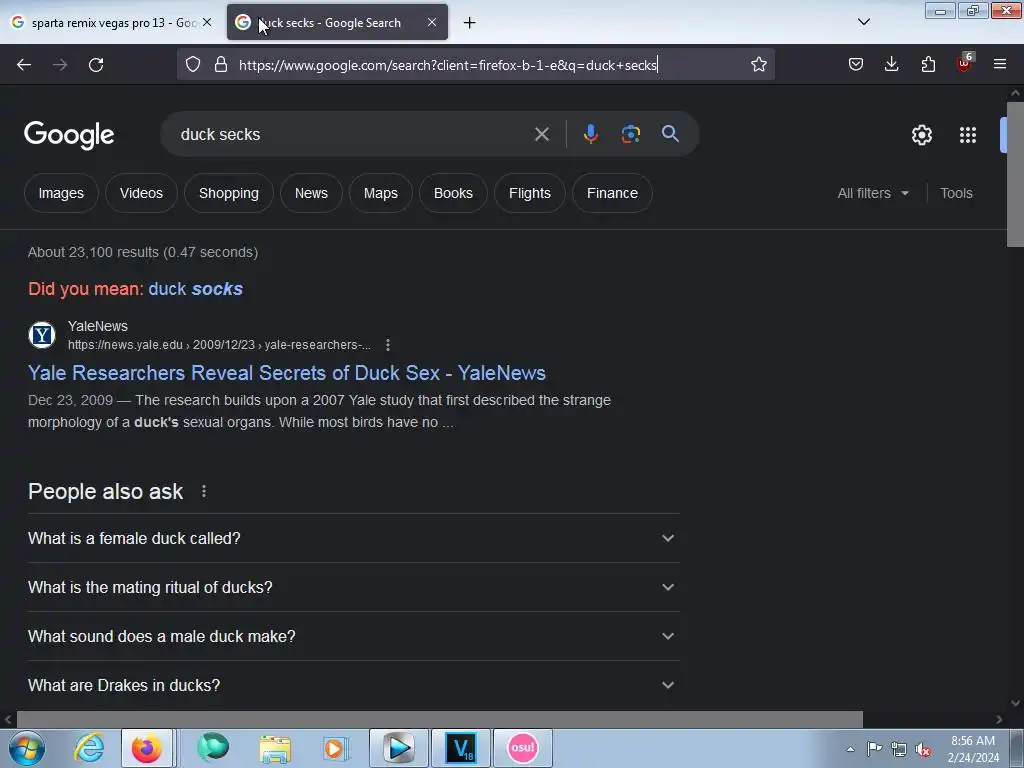The width and height of the screenshot is (1024, 768).
Task: Click the browser address bar URL
Action: click(448, 65)
